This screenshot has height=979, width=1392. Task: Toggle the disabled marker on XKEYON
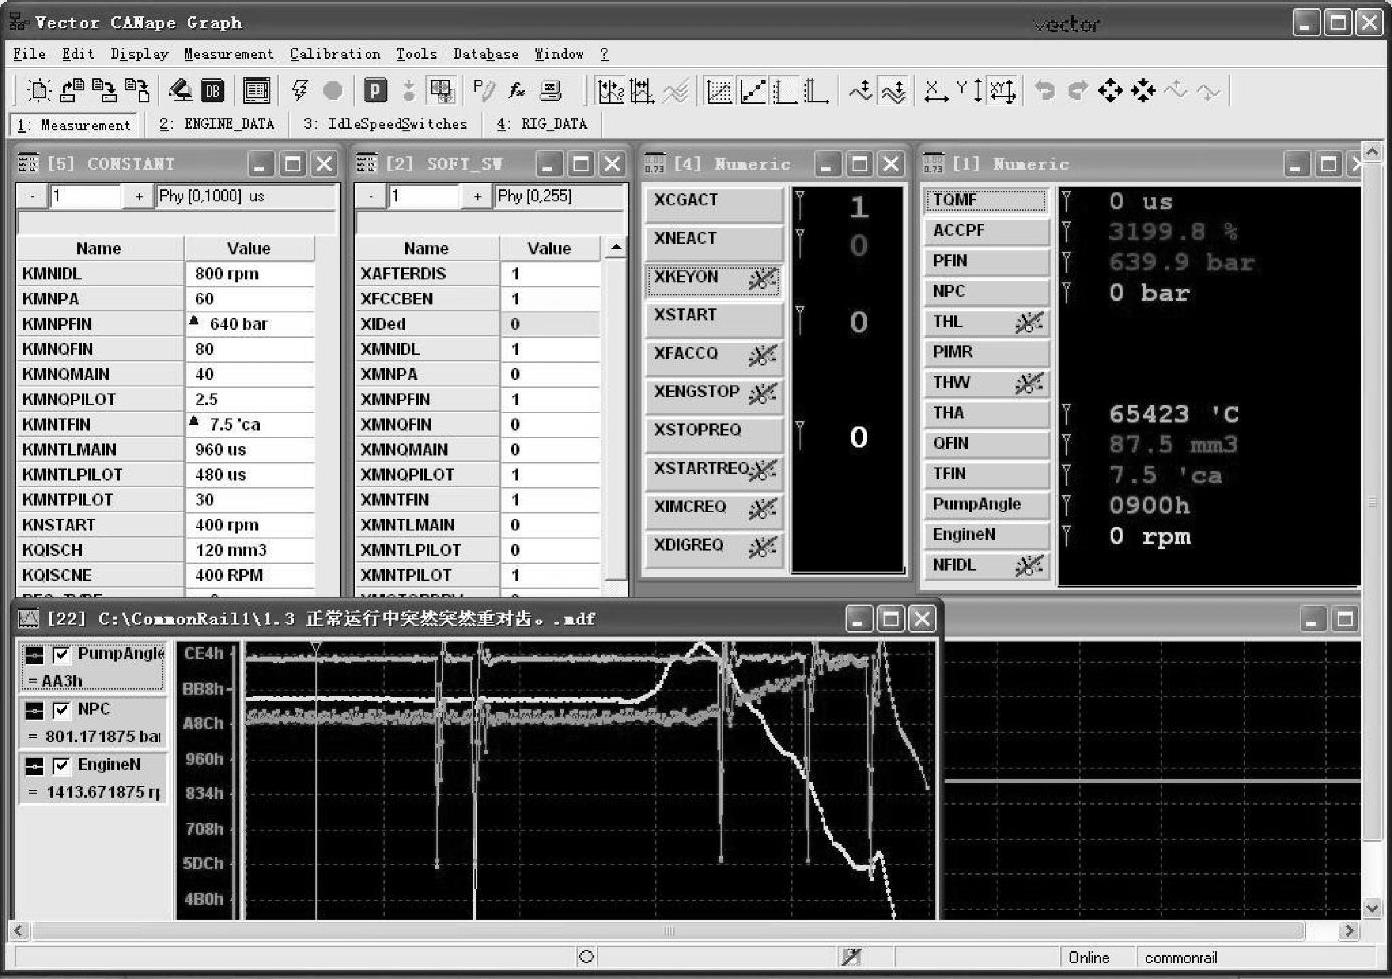(x=762, y=280)
